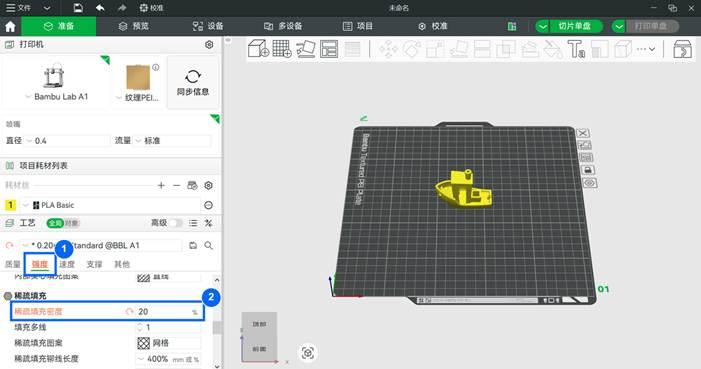
Task: Click the home icon in the tab bar
Action: pyautogui.click(x=10, y=26)
